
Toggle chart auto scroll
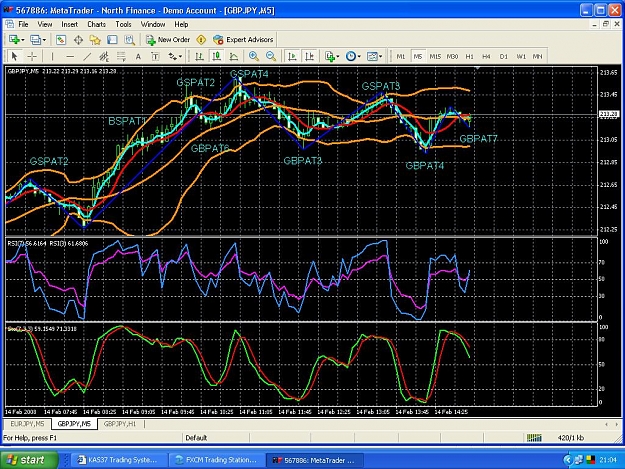292,56
